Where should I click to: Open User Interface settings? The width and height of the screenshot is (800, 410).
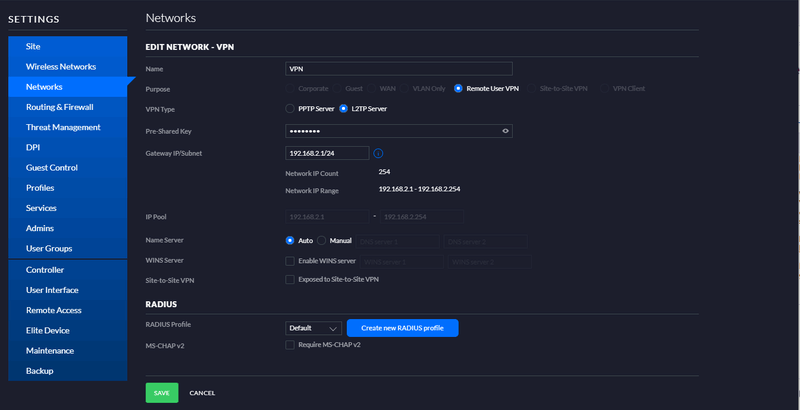(67, 290)
